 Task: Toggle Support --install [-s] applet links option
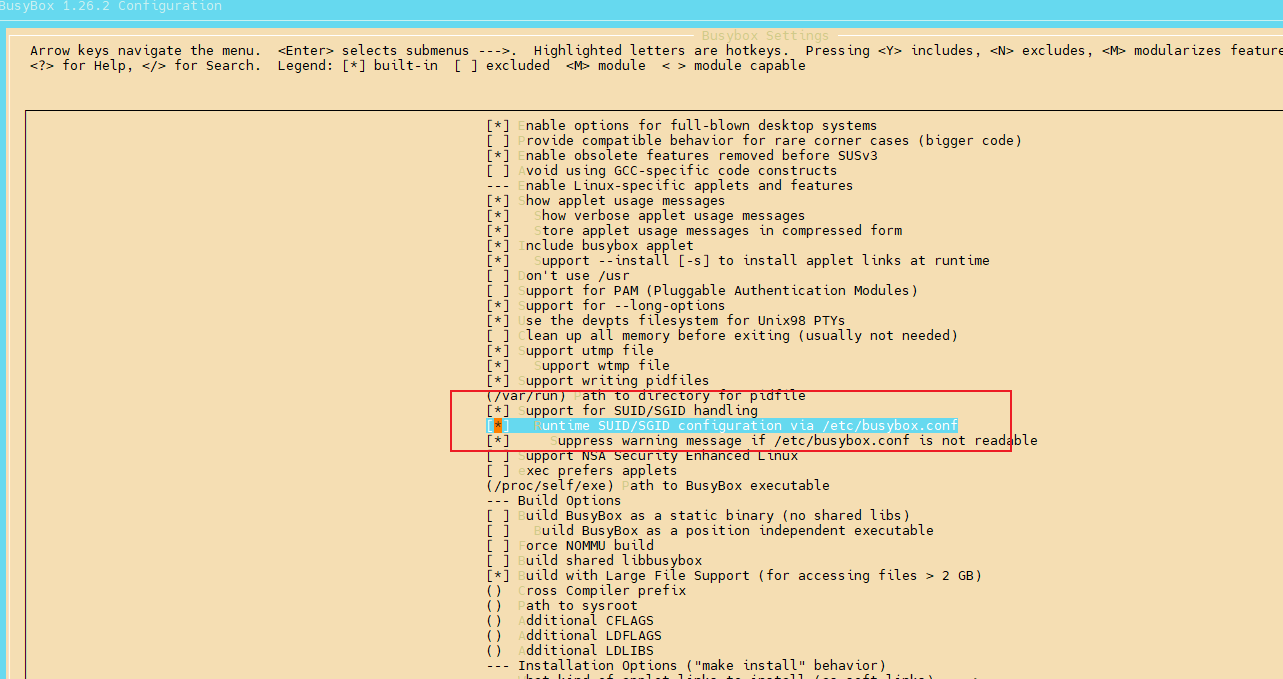point(738,260)
